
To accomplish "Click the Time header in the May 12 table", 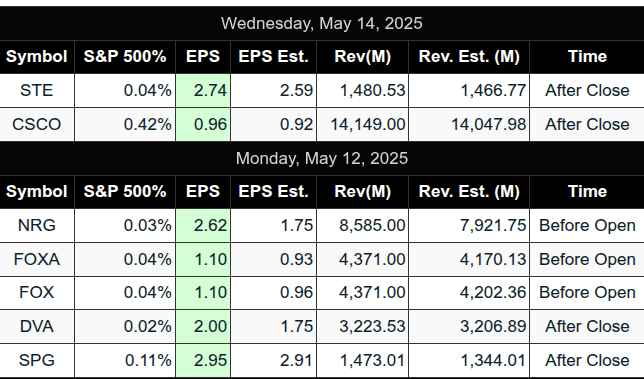I will (x=587, y=192).
